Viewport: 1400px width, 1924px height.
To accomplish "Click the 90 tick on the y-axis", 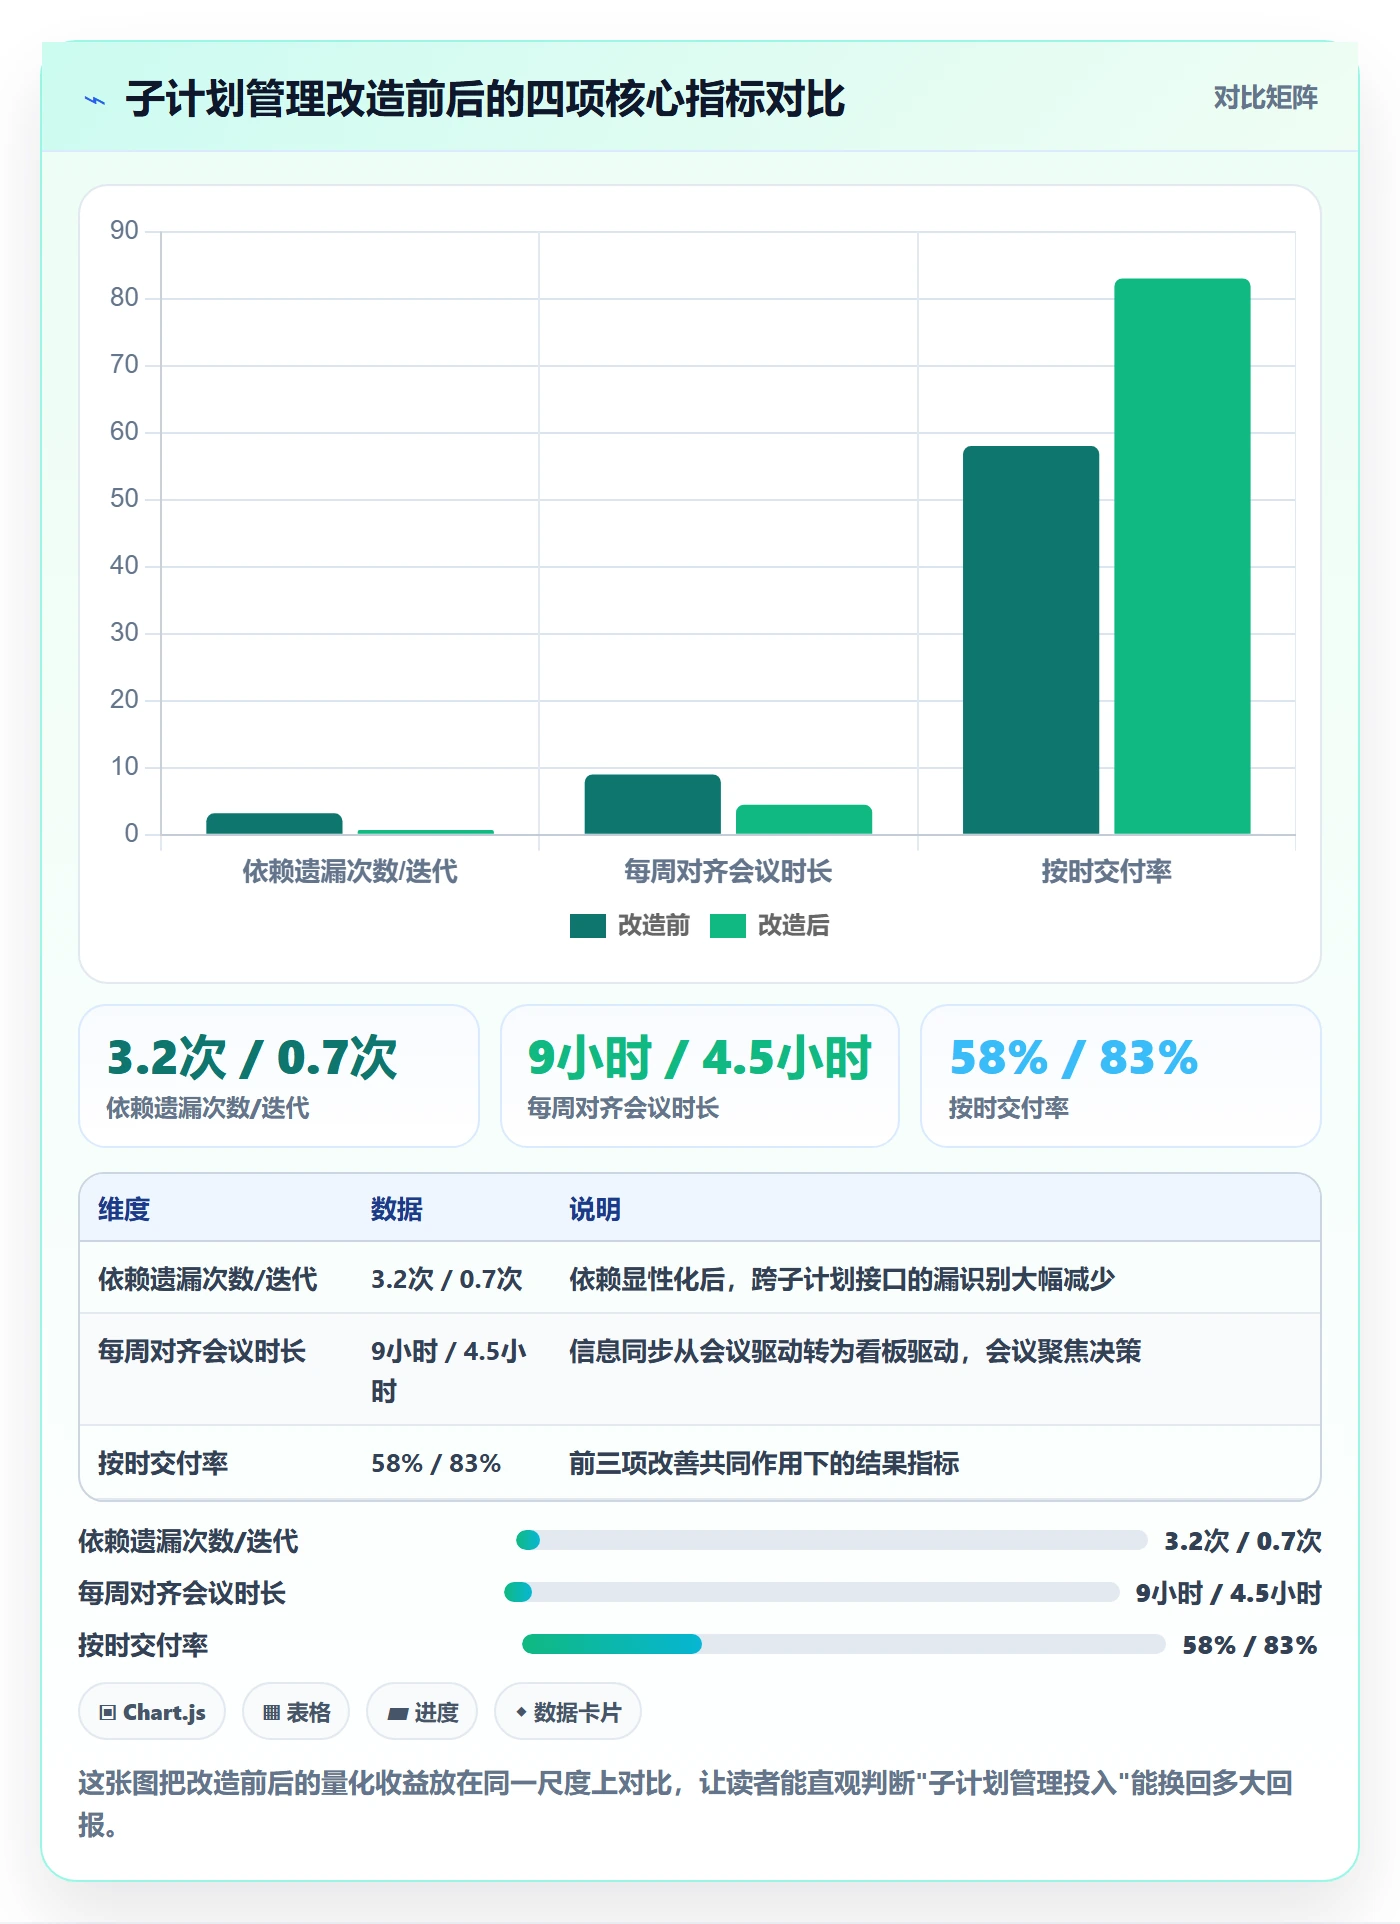I will pos(124,231).
